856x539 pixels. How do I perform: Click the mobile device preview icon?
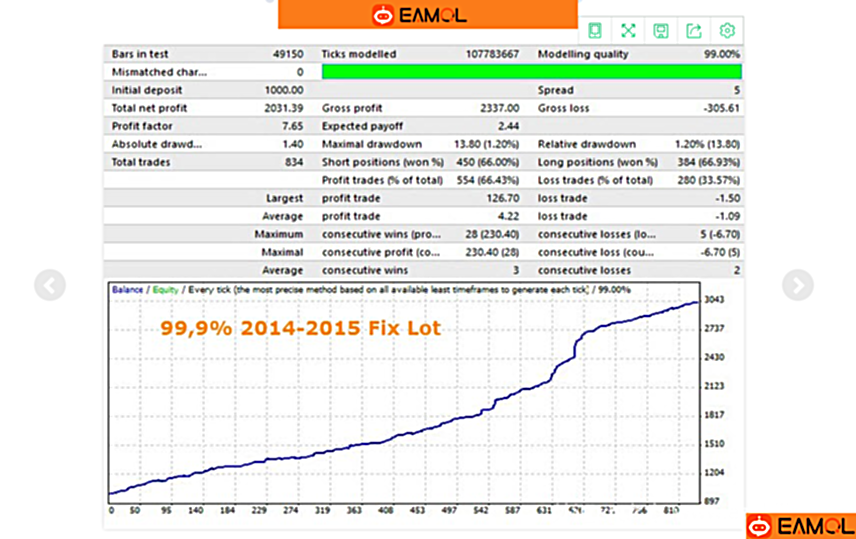(595, 30)
